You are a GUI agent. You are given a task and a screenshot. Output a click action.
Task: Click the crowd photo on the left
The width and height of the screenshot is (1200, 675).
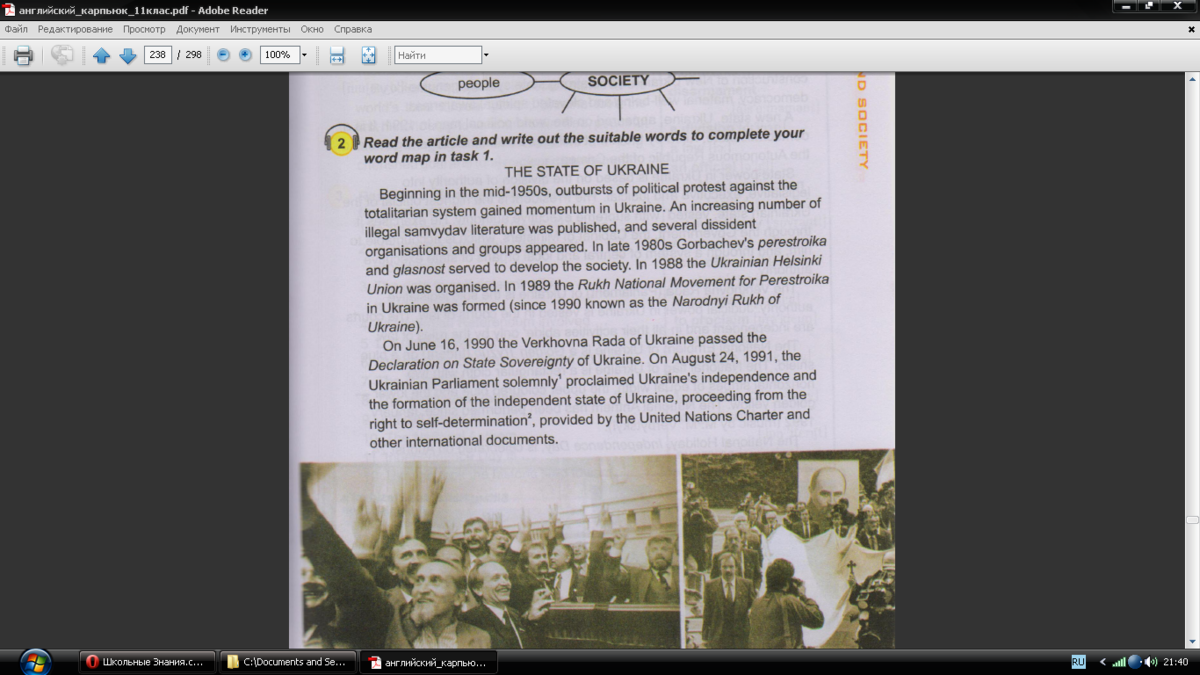(x=489, y=554)
